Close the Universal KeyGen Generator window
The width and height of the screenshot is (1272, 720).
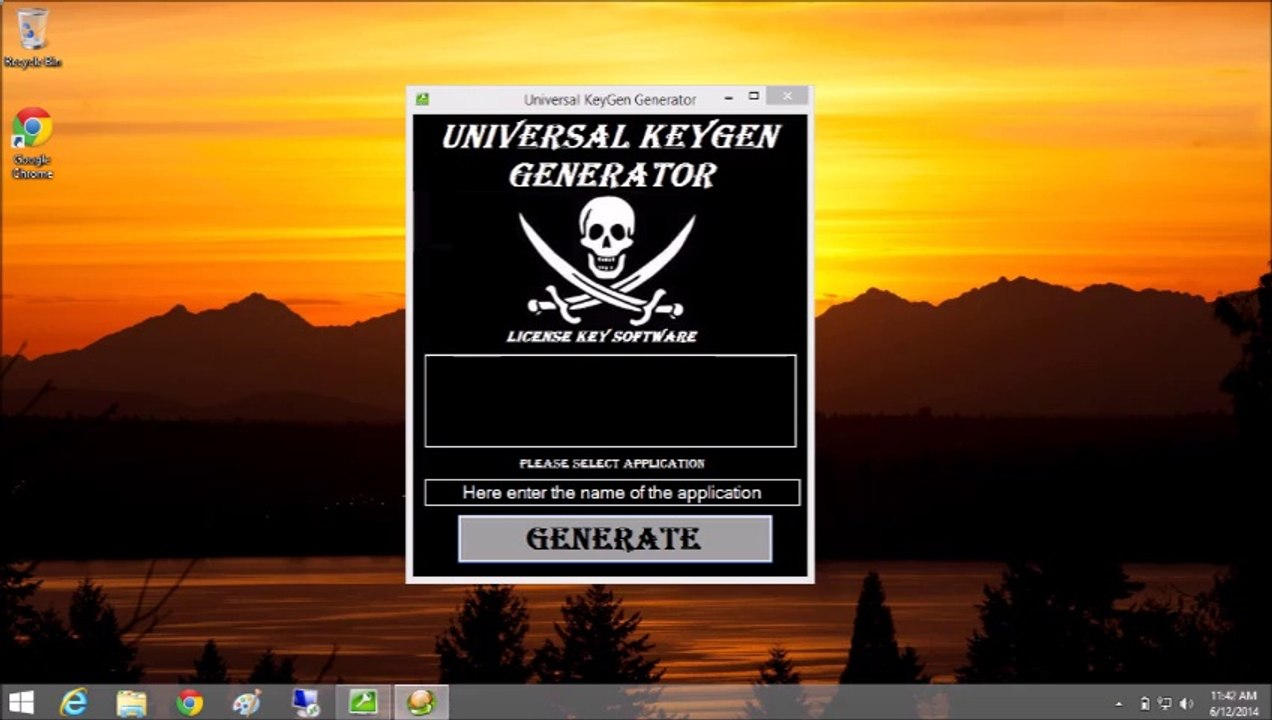pyautogui.click(x=788, y=96)
